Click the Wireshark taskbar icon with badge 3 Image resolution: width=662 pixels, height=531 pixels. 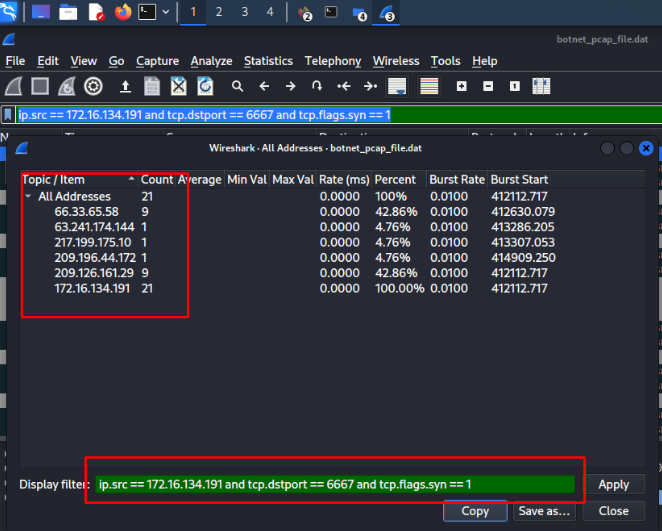tap(386, 13)
